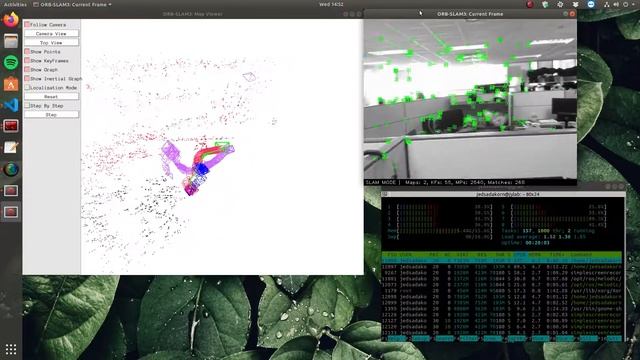Toggle the Show Points checkbox
This screenshot has width=640, height=360.
pos(27,51)
